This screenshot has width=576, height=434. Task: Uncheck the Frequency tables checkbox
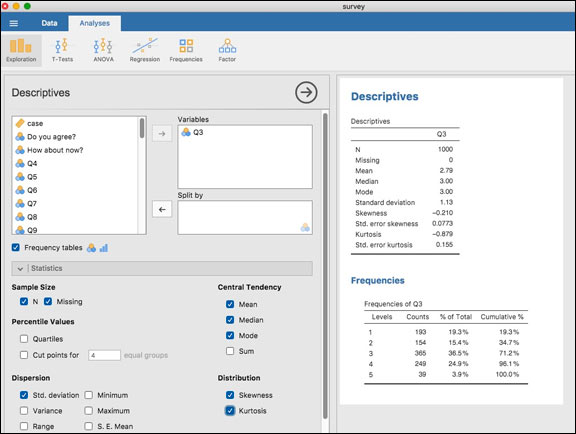click(16, 247)
